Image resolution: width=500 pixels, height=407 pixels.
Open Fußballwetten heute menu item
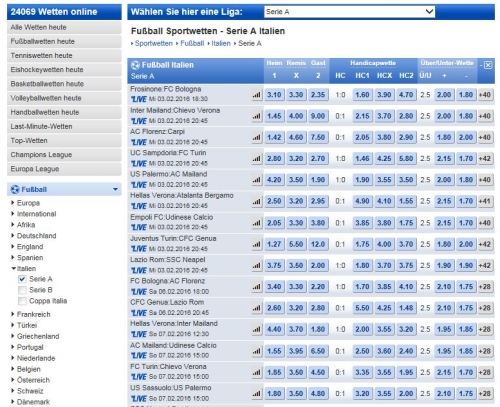click(x=64, y=41)
